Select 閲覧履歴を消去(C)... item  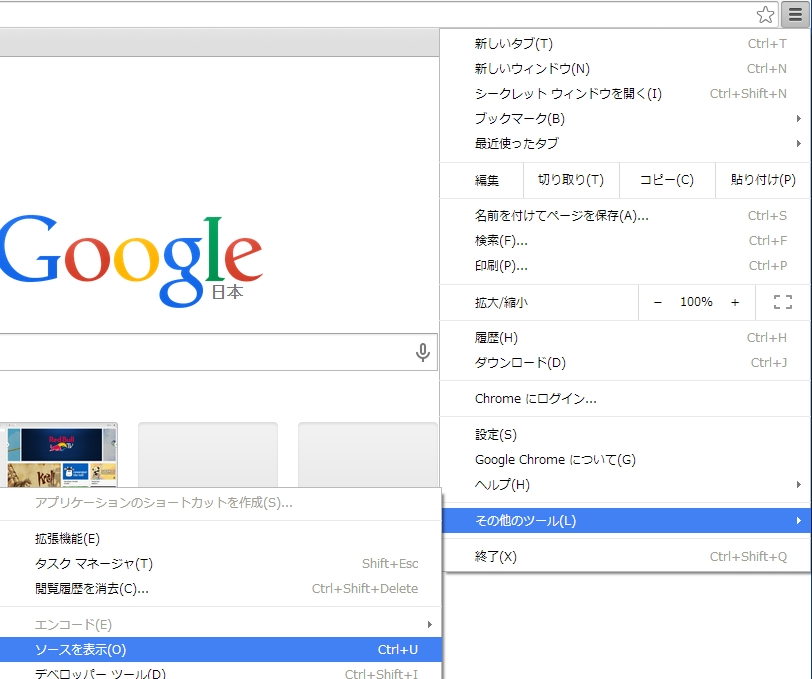click(221, 589)
